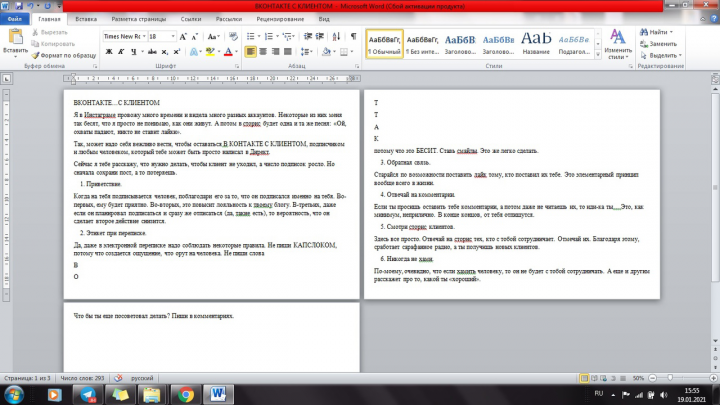Screen dimensions: 720x405
Task: Select the Обычный style
Action: coord(385,44)
